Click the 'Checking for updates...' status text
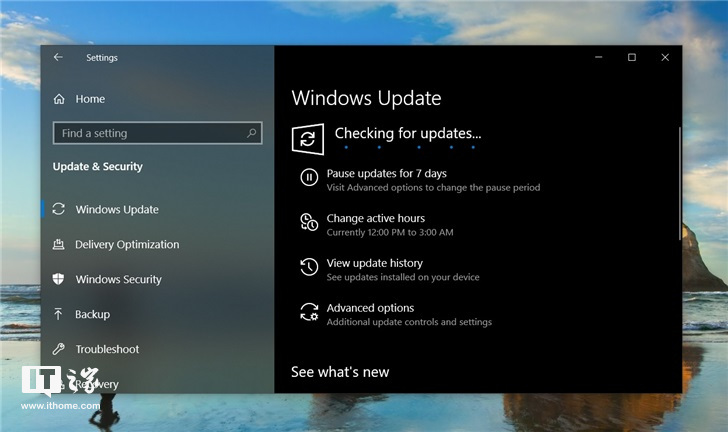 [408, 134]
